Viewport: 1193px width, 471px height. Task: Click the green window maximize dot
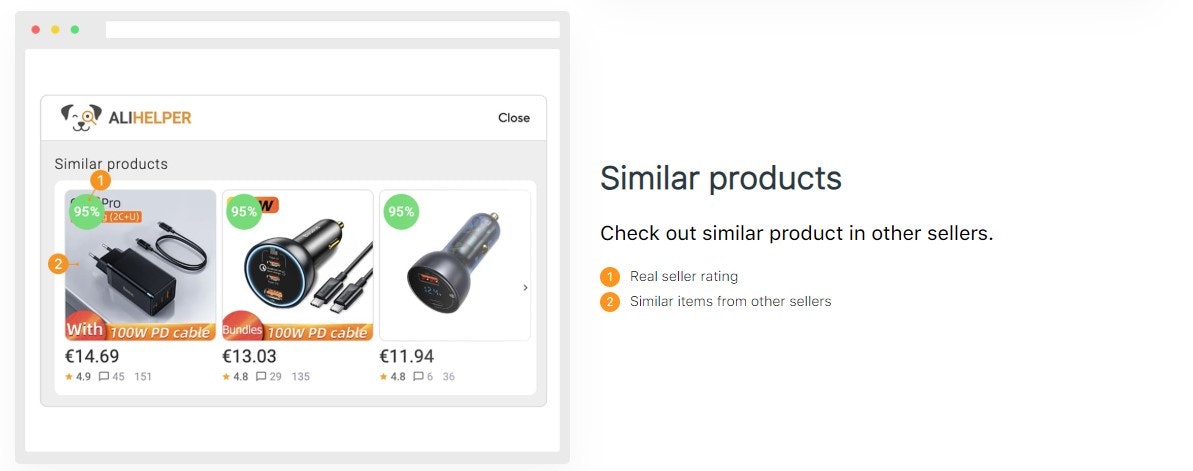pyautogui.click(x=75, y=30)
